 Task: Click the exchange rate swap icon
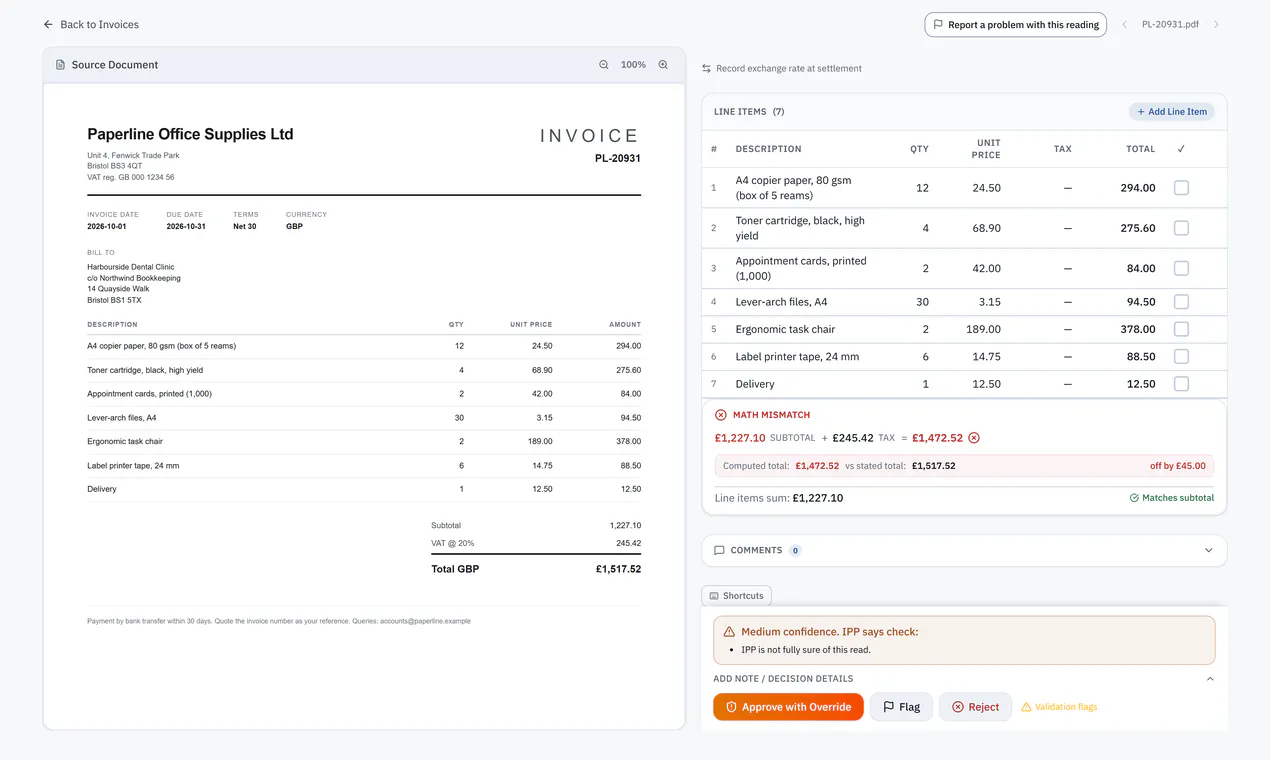706,69
